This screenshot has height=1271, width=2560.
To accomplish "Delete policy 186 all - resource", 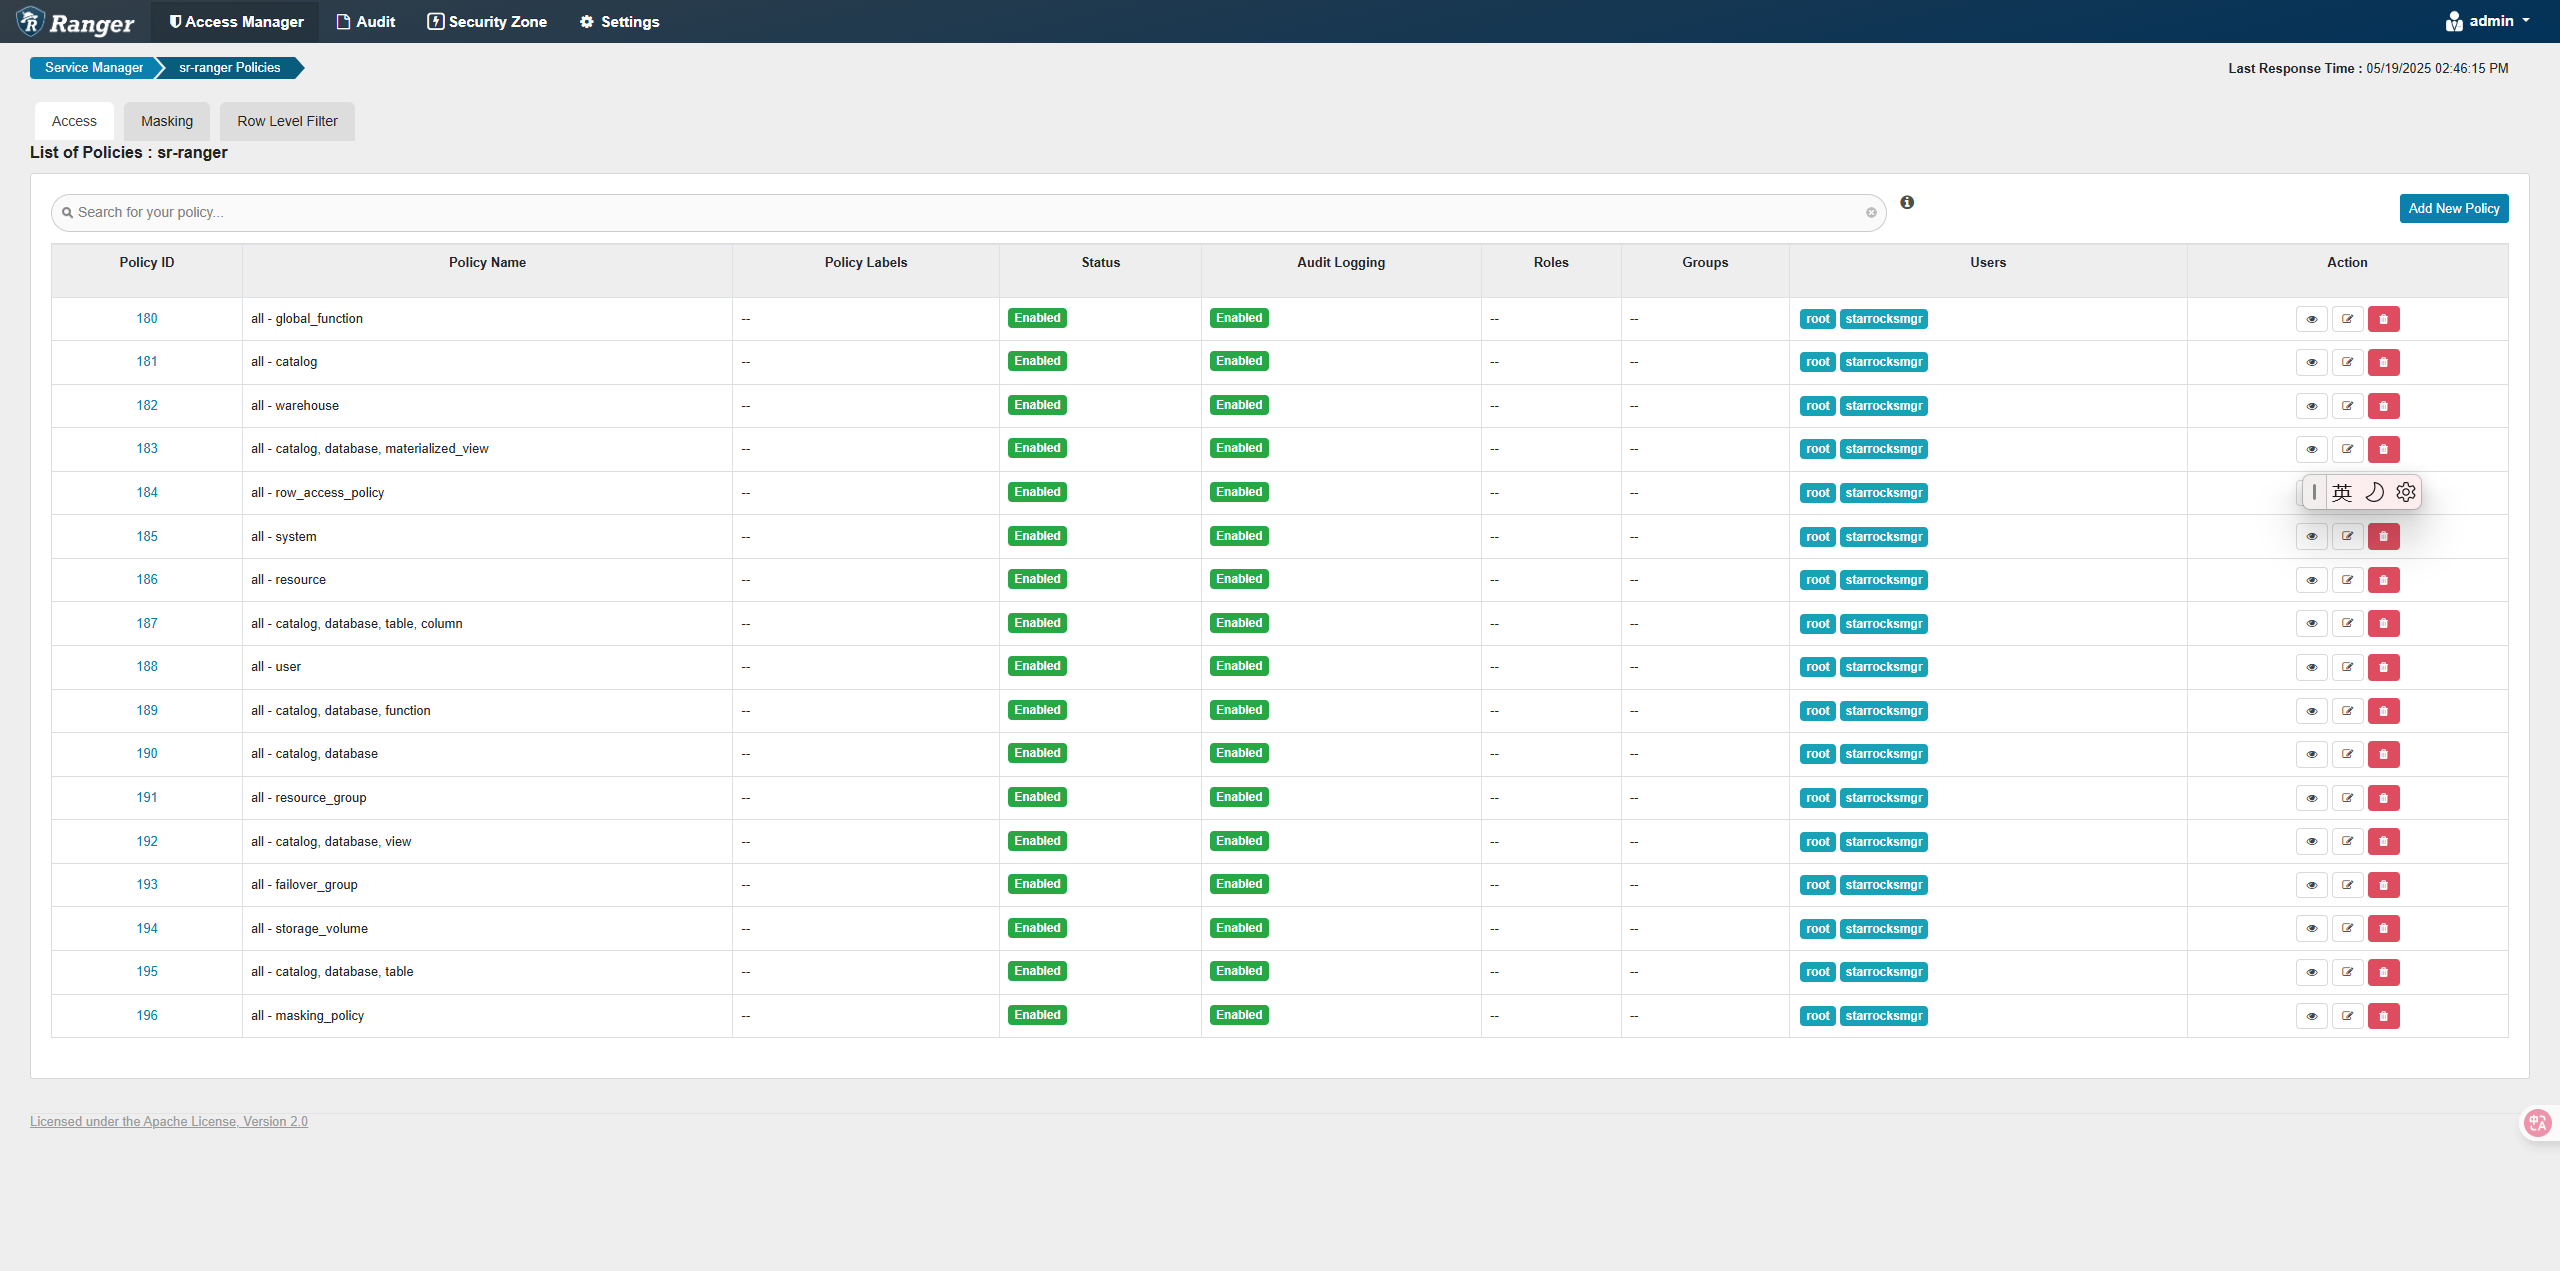I will [x=2383, y=580].
